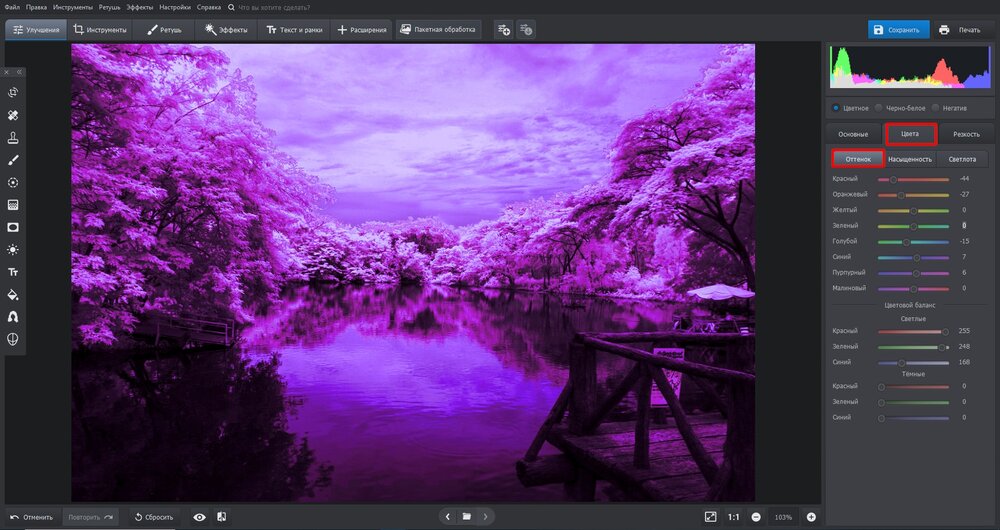1000x530 pixels.
Task: Zoom in with the plus icon
Action: coord(811,517)
